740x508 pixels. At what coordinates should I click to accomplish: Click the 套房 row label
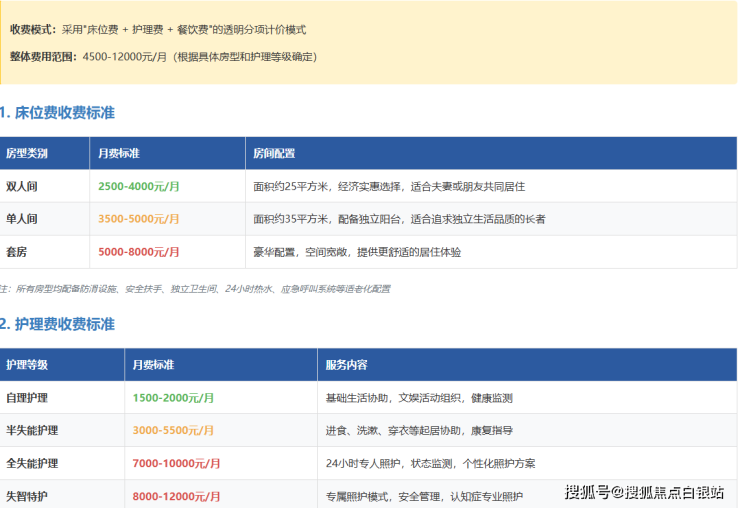17,252
